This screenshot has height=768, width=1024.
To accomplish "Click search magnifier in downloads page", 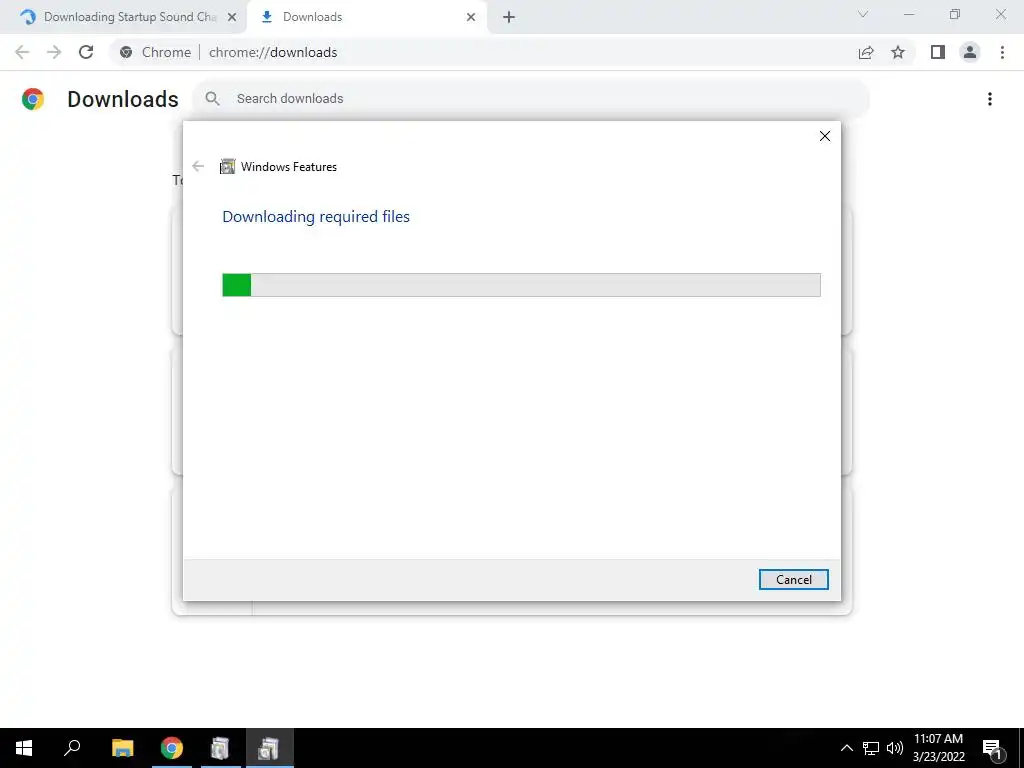I will (x=212, y=99).
